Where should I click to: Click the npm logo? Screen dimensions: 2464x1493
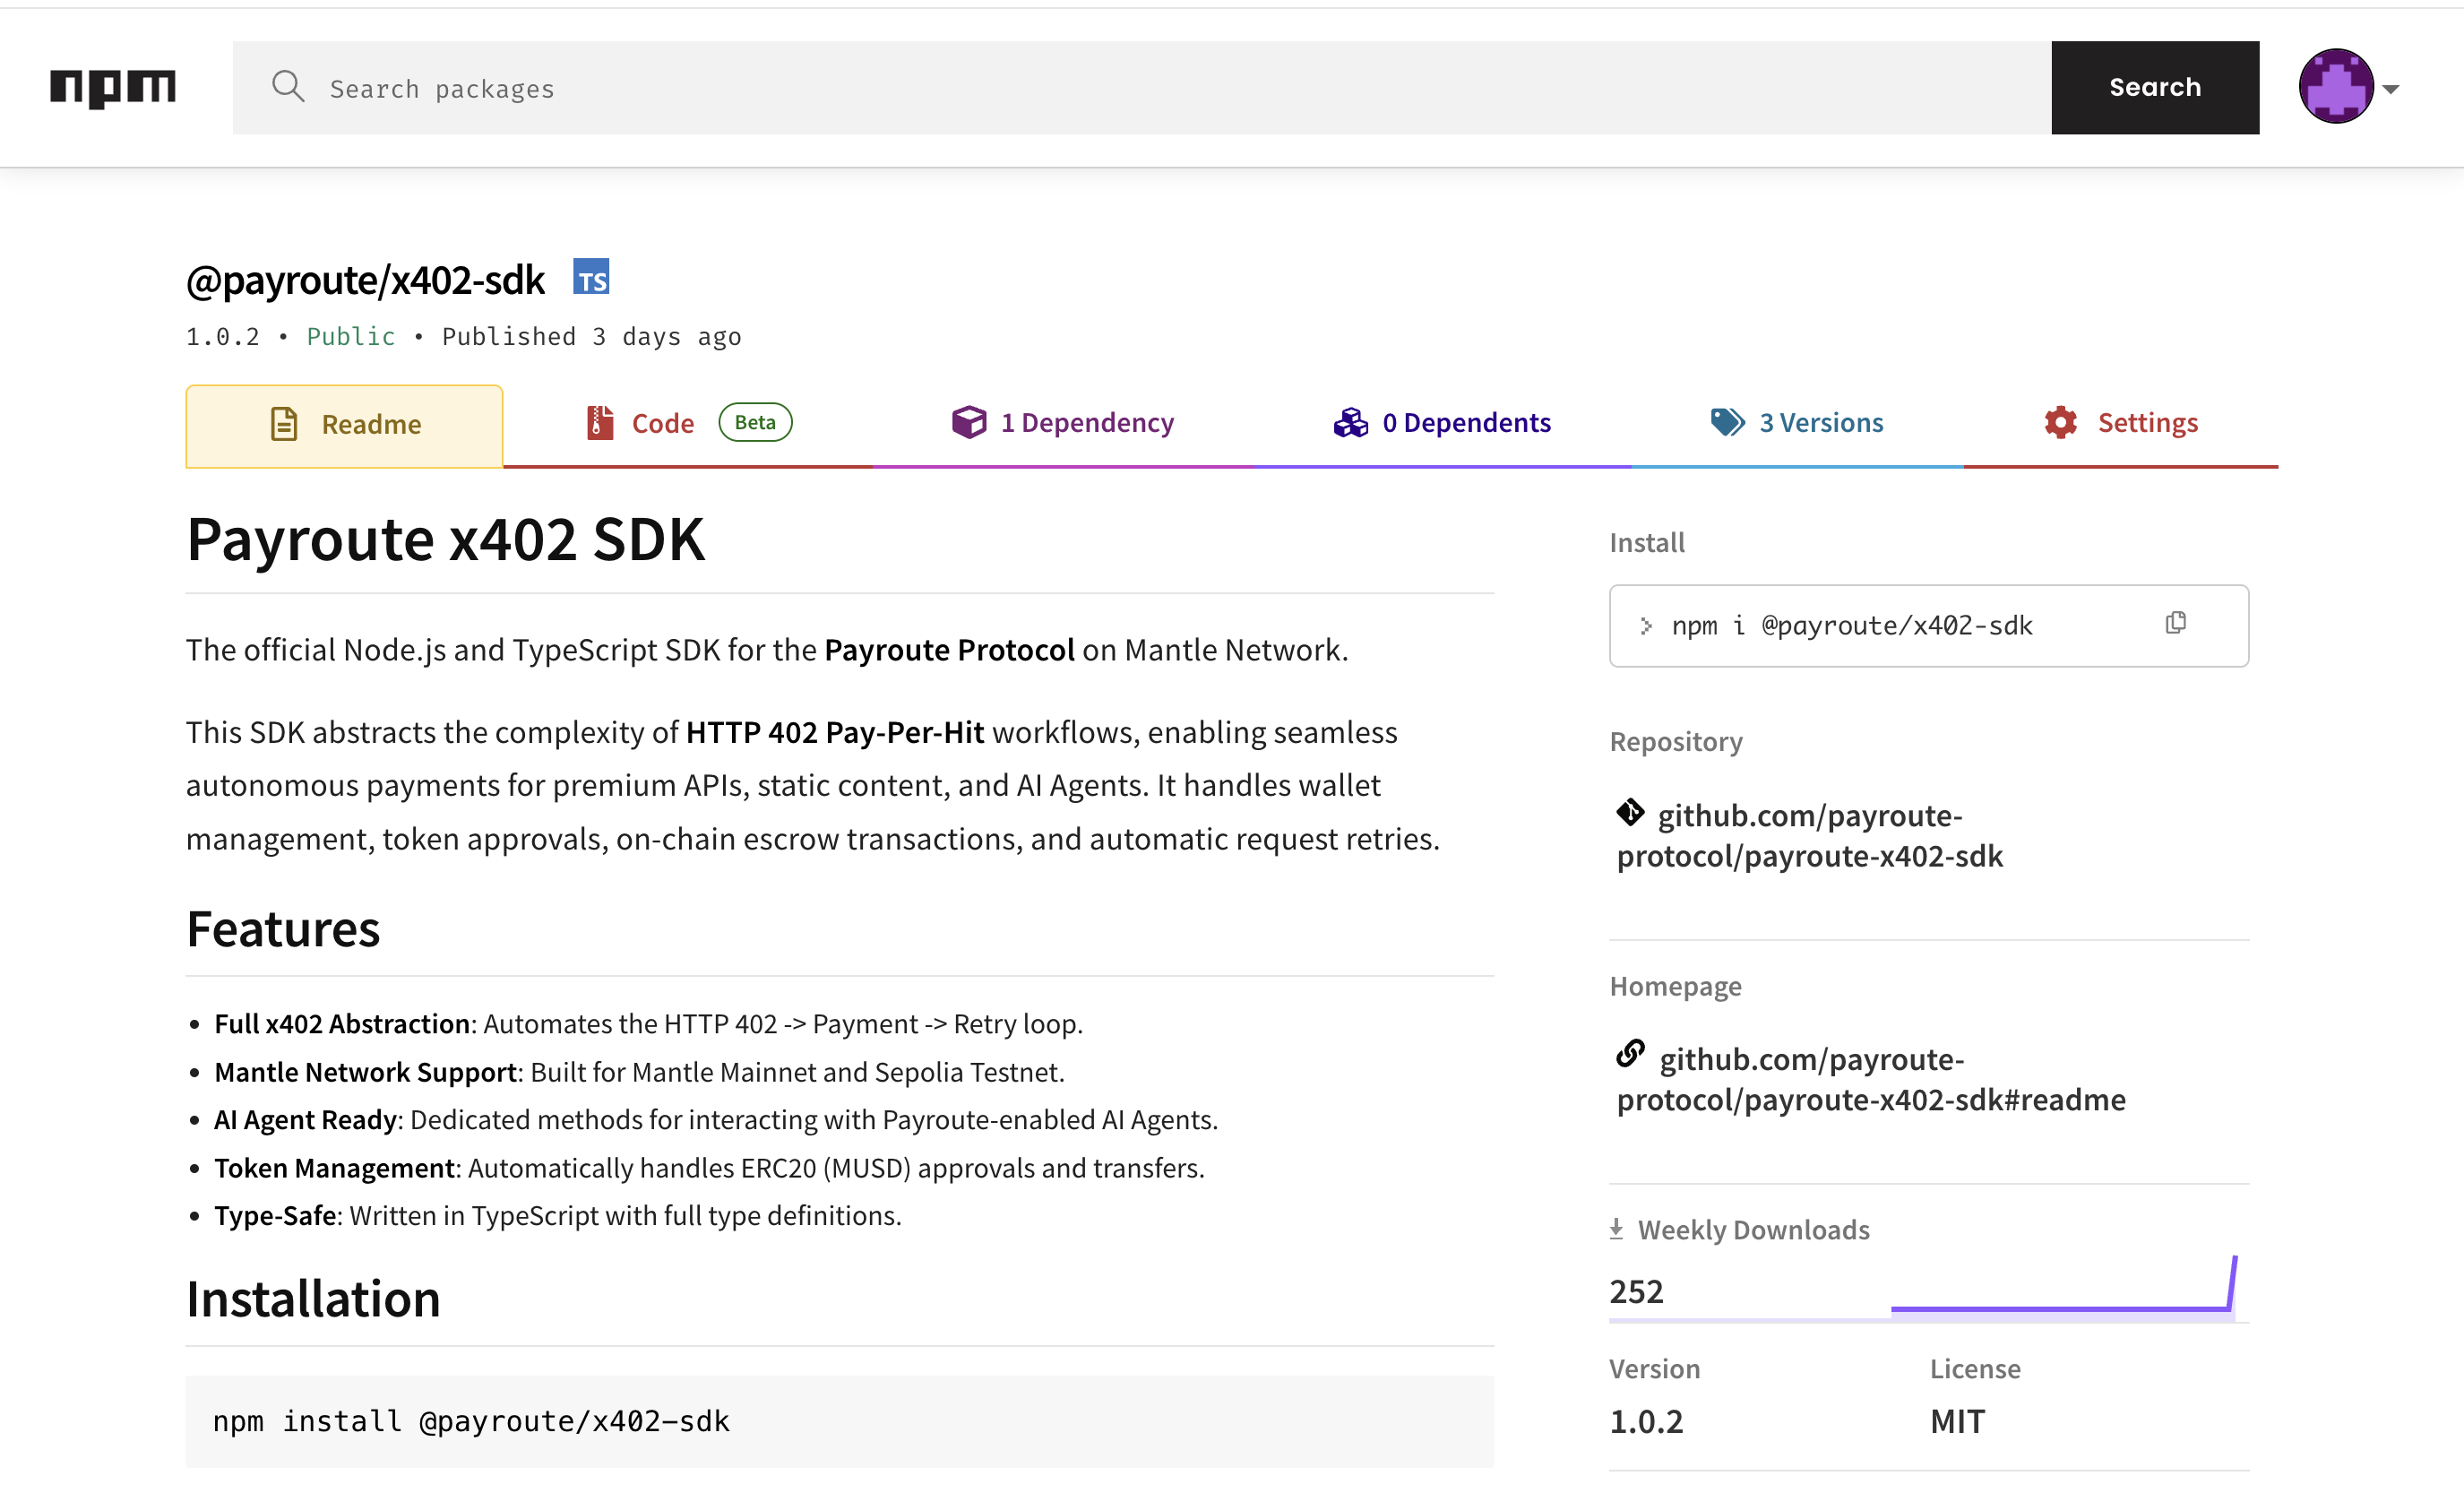tap(113, 88)
